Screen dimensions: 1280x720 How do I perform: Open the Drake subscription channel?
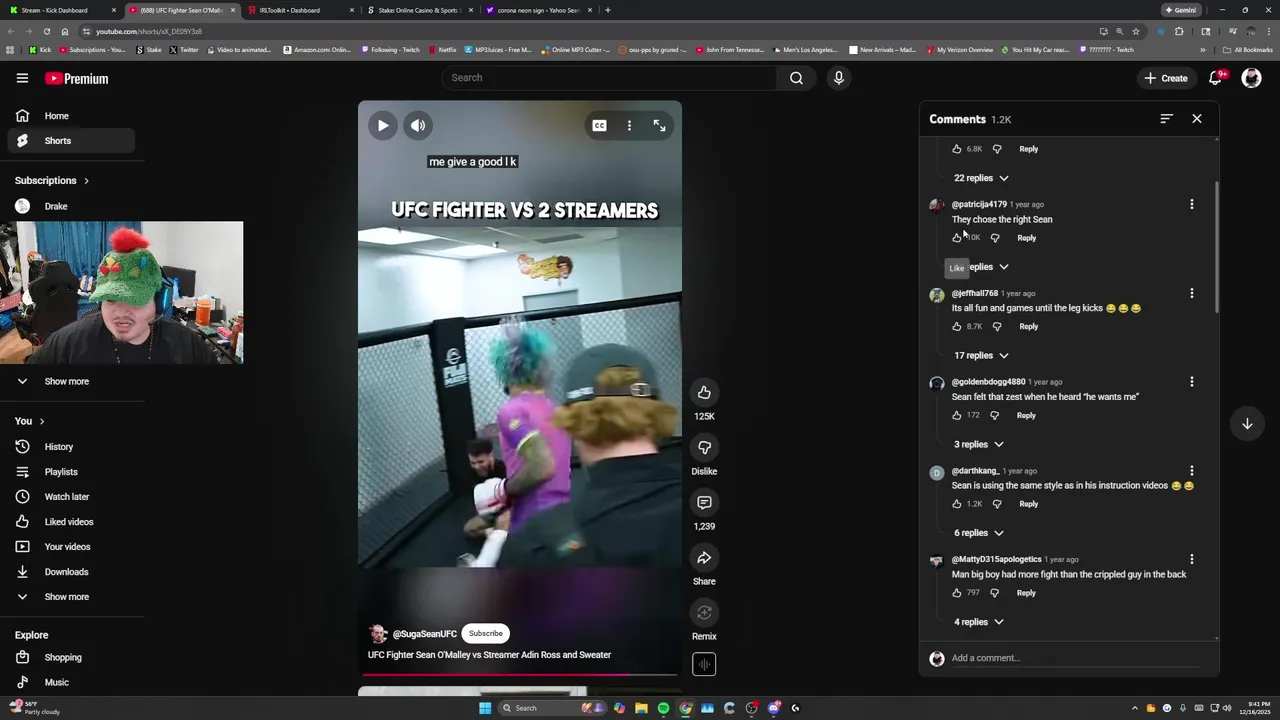coord(71,206)
